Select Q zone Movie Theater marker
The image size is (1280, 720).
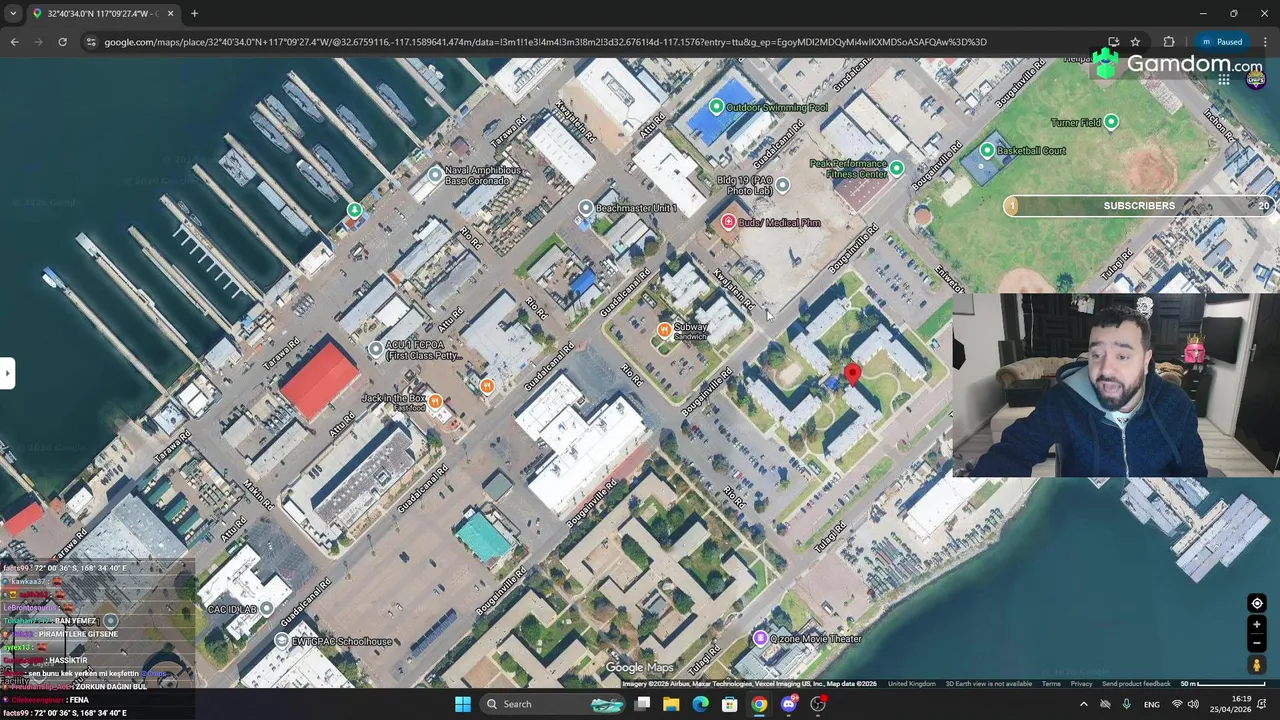pos(760,638)
